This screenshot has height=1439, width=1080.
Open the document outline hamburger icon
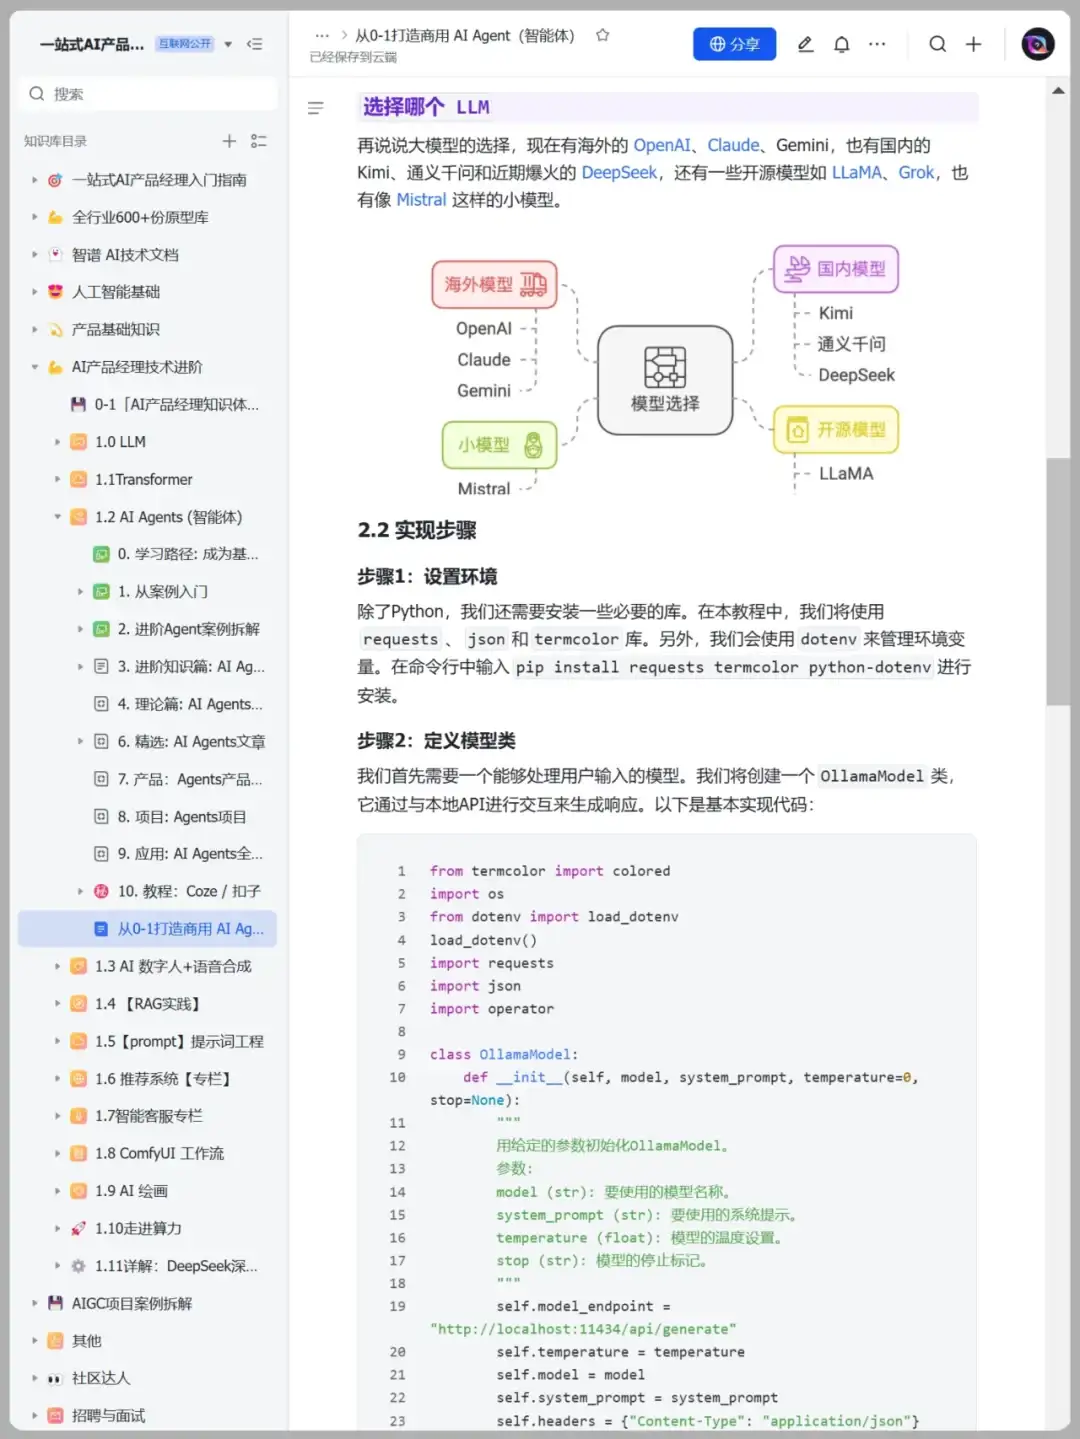tap(316, 107)
